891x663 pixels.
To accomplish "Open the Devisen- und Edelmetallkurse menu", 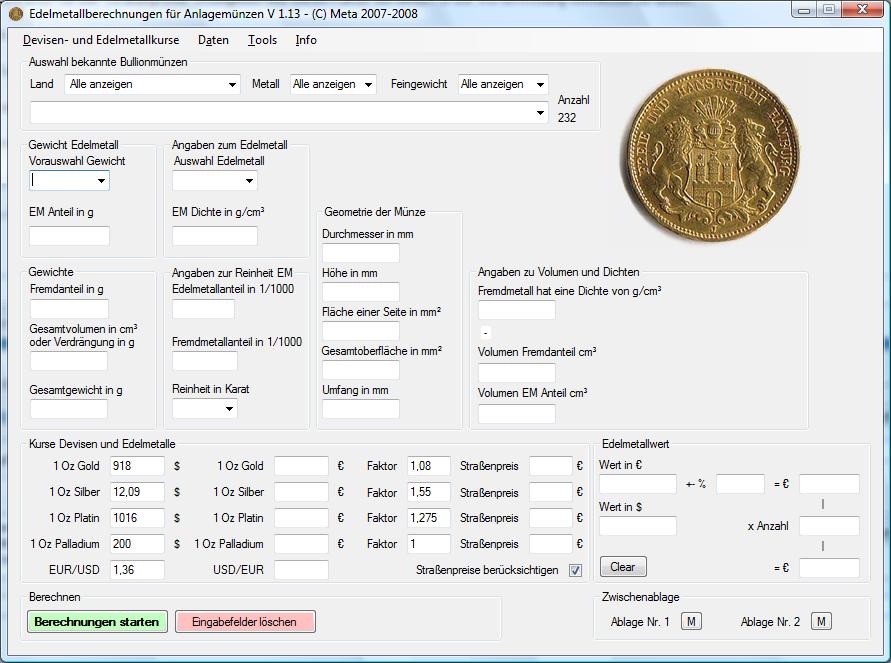I will point(101,40).
